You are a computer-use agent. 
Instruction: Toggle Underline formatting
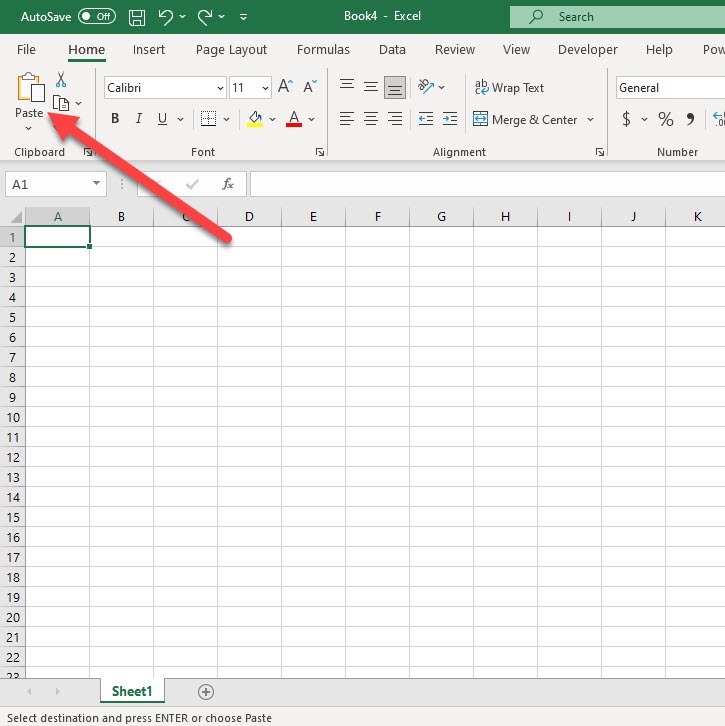click(162, 119)
